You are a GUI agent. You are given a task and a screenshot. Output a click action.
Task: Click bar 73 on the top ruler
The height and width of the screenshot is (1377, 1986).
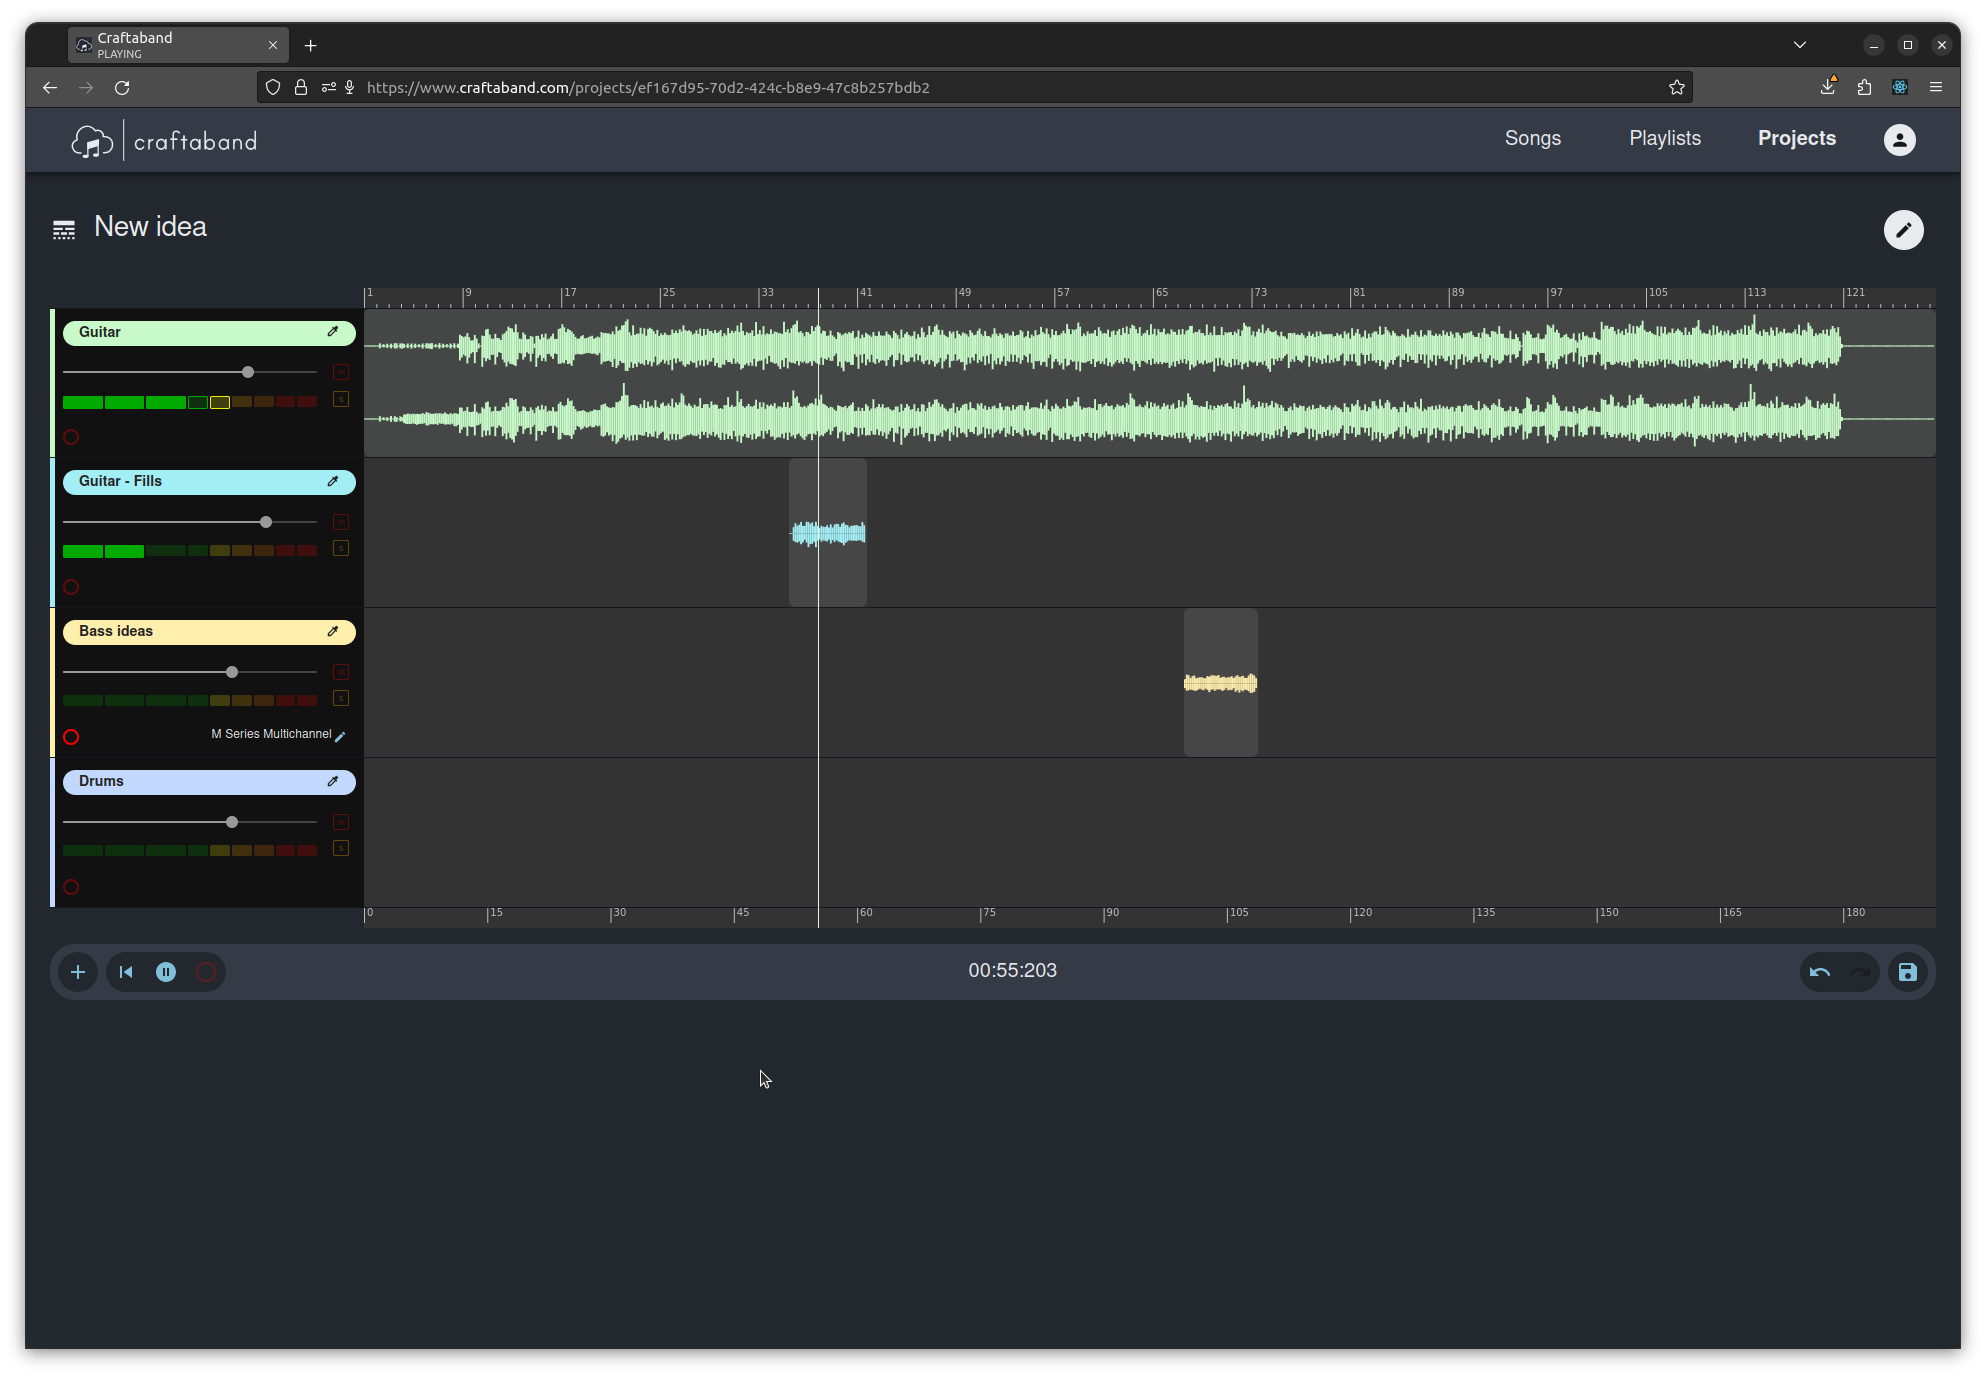coord(1260,293)
